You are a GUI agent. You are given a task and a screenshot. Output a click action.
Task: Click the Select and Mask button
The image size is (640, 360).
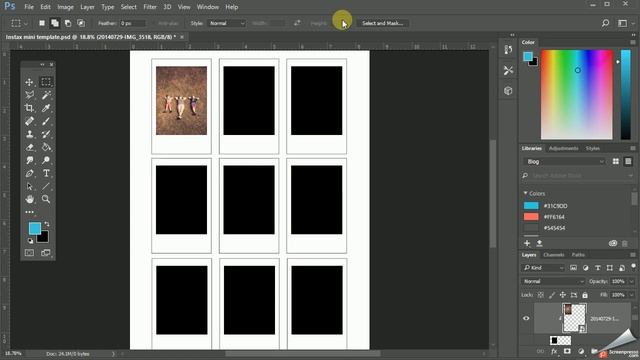tap(382, 23)
